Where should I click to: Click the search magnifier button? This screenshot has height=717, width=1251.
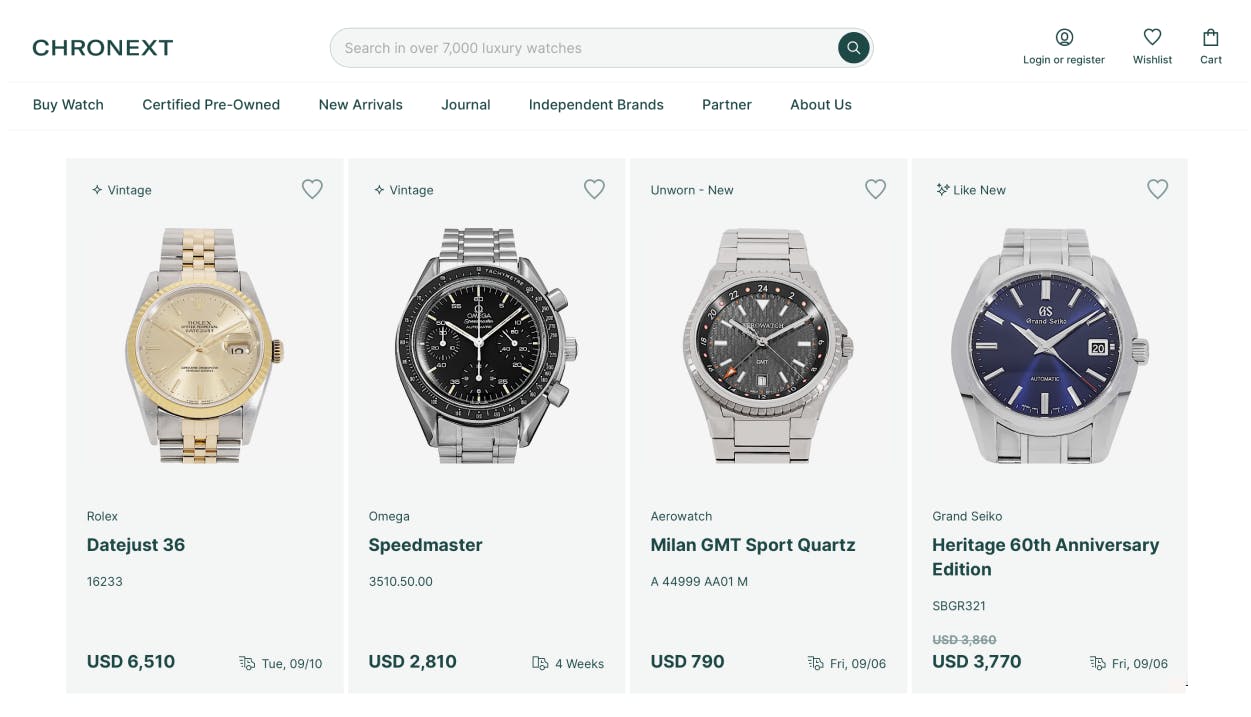click(853, 48)
